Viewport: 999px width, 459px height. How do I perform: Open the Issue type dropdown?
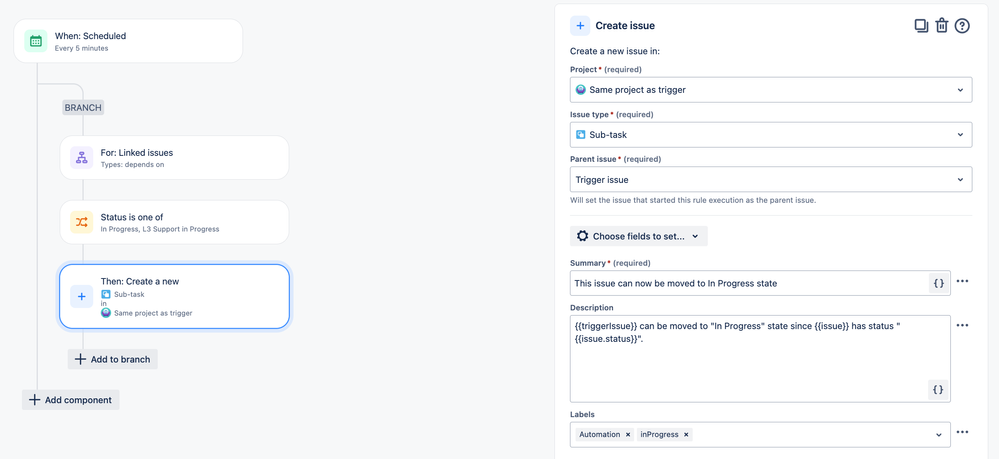click(771, 135)
